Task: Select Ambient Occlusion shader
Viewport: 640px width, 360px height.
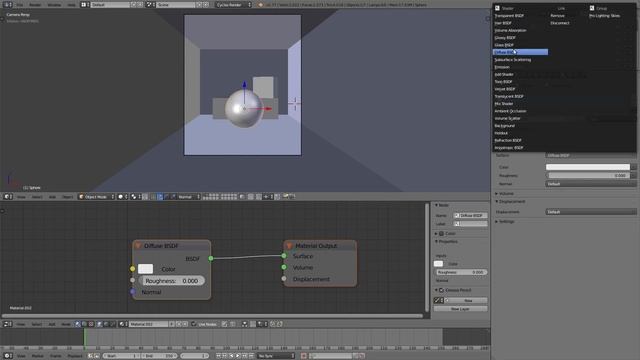Action: 510,111
